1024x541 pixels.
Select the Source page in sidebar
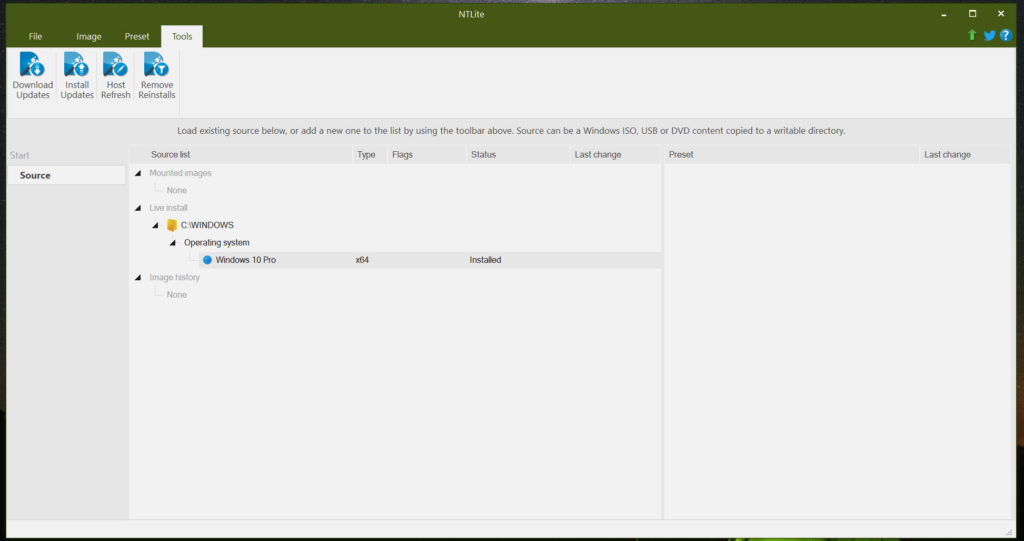[66, 175]
